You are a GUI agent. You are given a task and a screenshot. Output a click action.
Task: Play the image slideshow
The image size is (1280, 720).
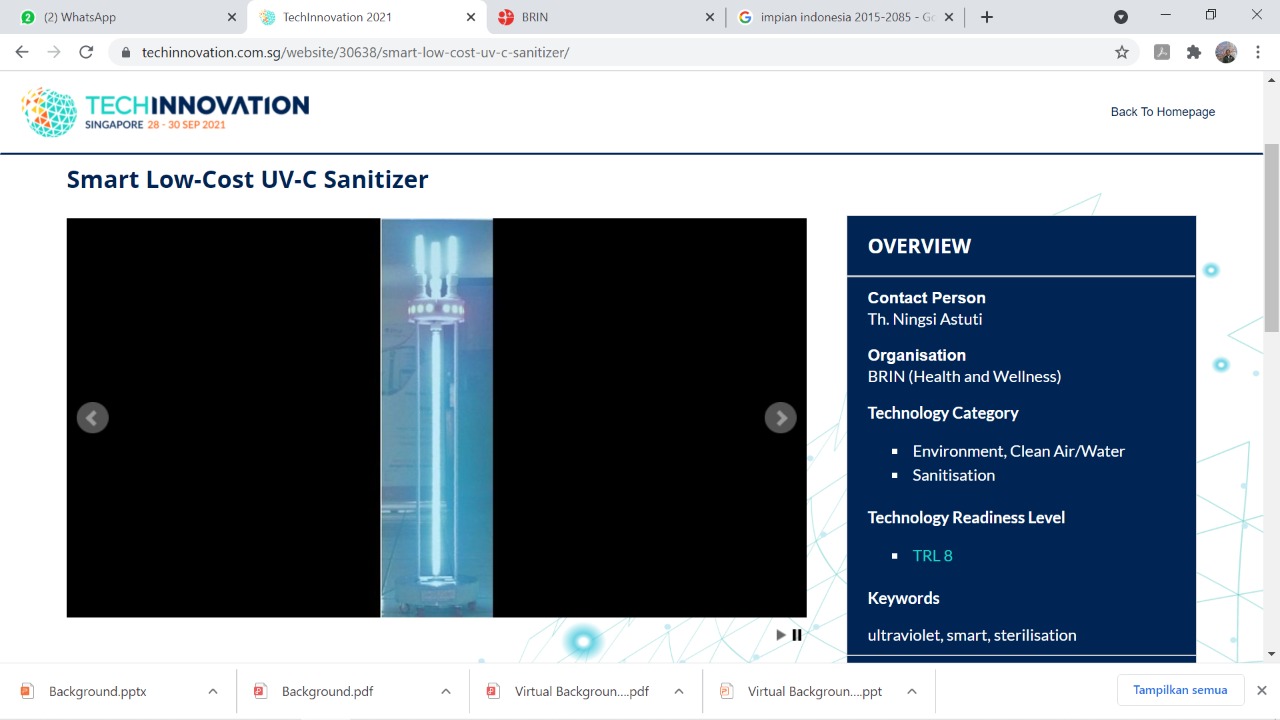[x=781, y=635]
